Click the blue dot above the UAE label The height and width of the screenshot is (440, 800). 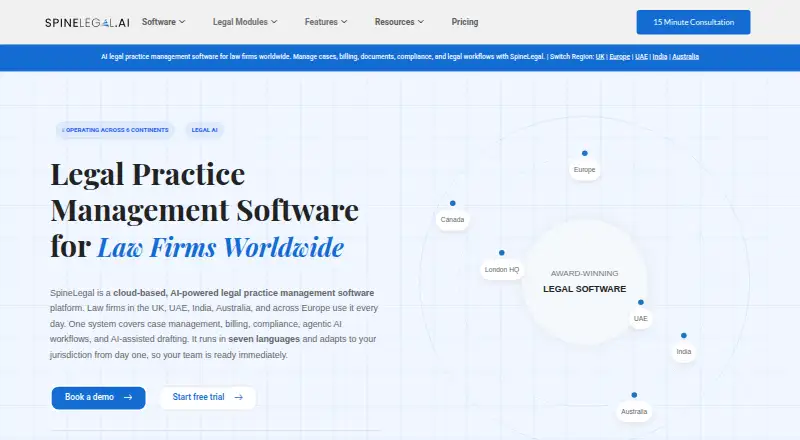641,302
